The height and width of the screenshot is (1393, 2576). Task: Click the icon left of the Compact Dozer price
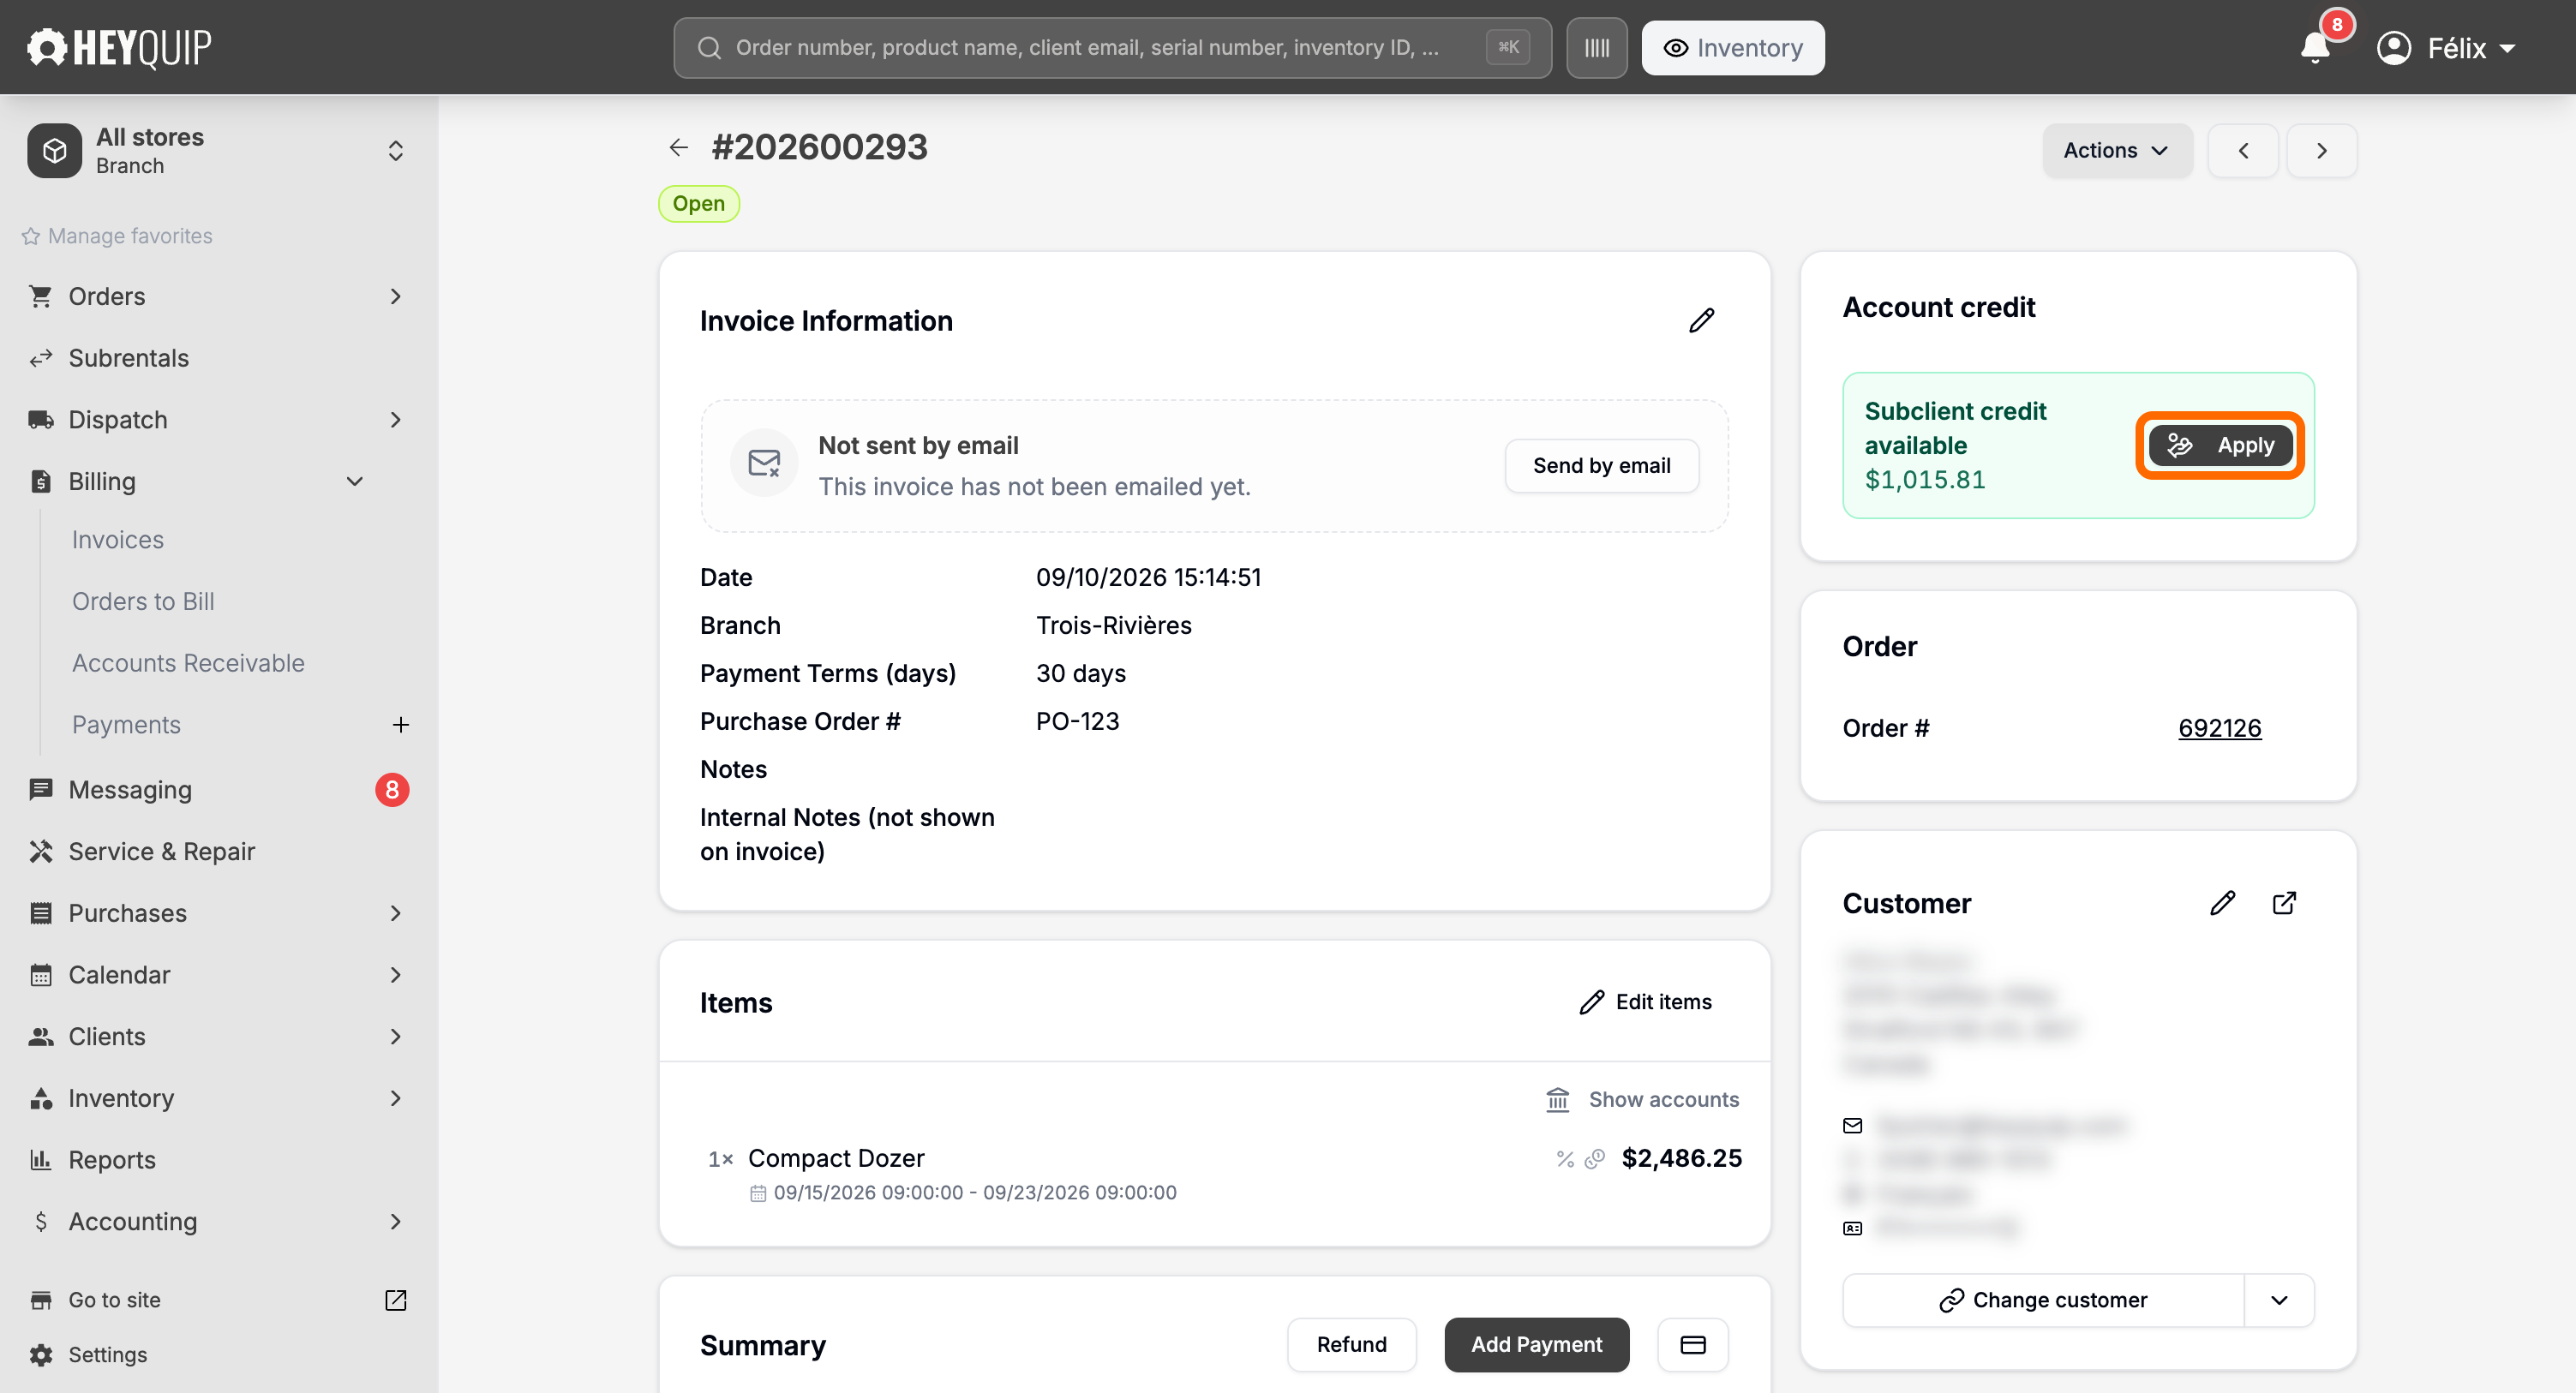point(1595,1158)
